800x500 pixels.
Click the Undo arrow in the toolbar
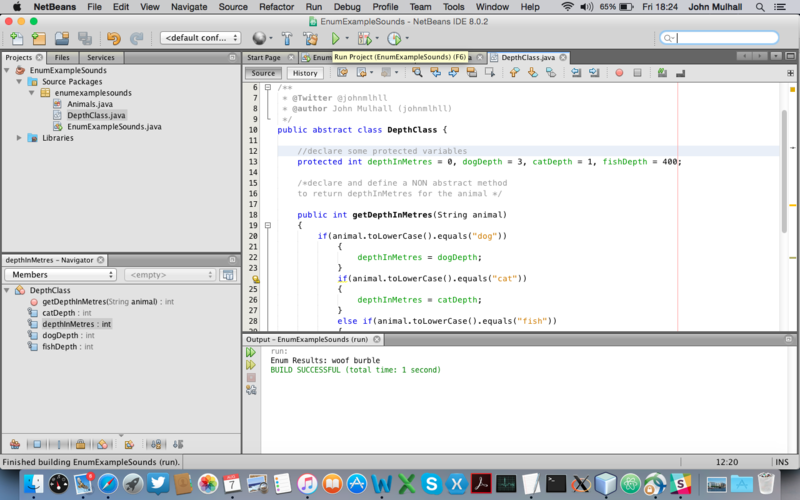[113, 38]
